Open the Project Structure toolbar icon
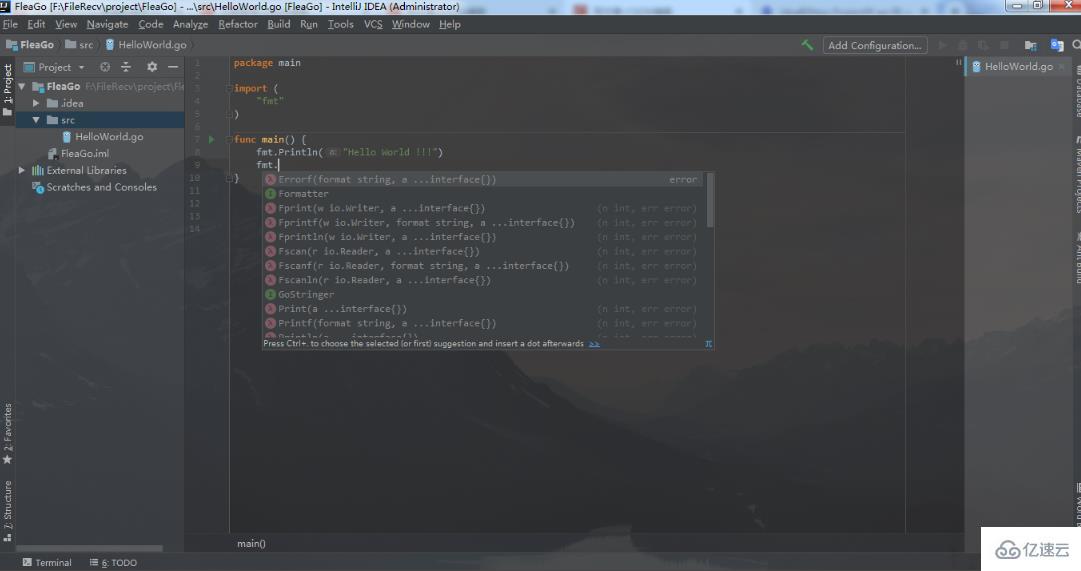The image size is (1081, 571). coord(1030,45)
